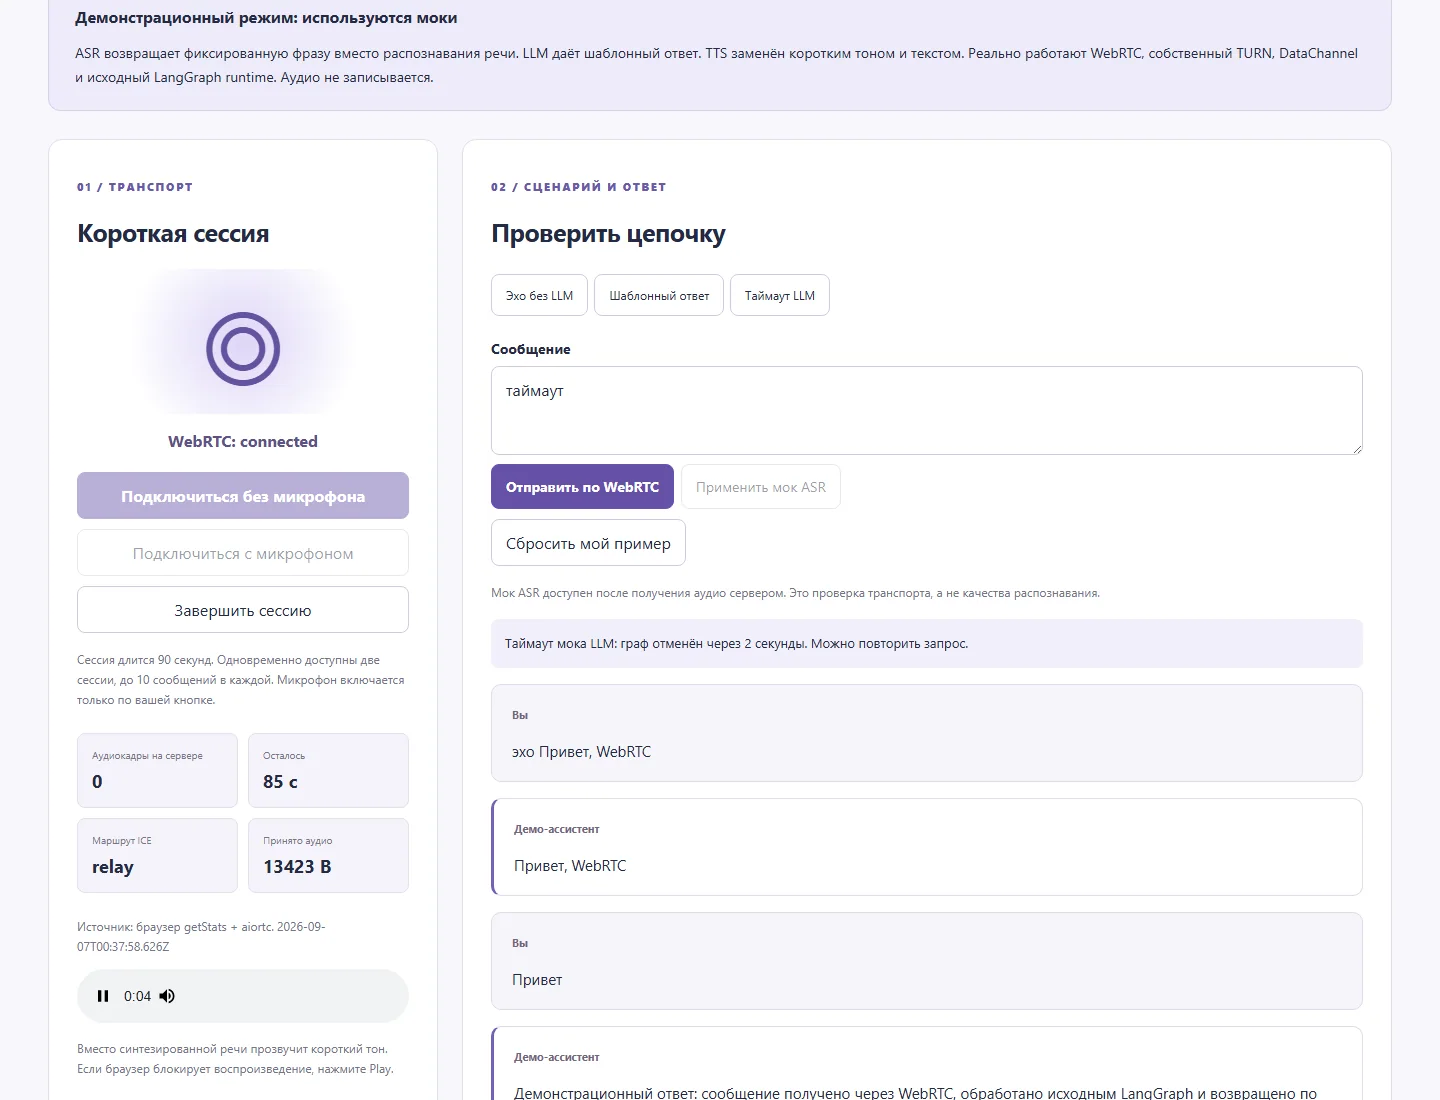Click the 'Принято аудио' bytes card

(x=328, y=855)
